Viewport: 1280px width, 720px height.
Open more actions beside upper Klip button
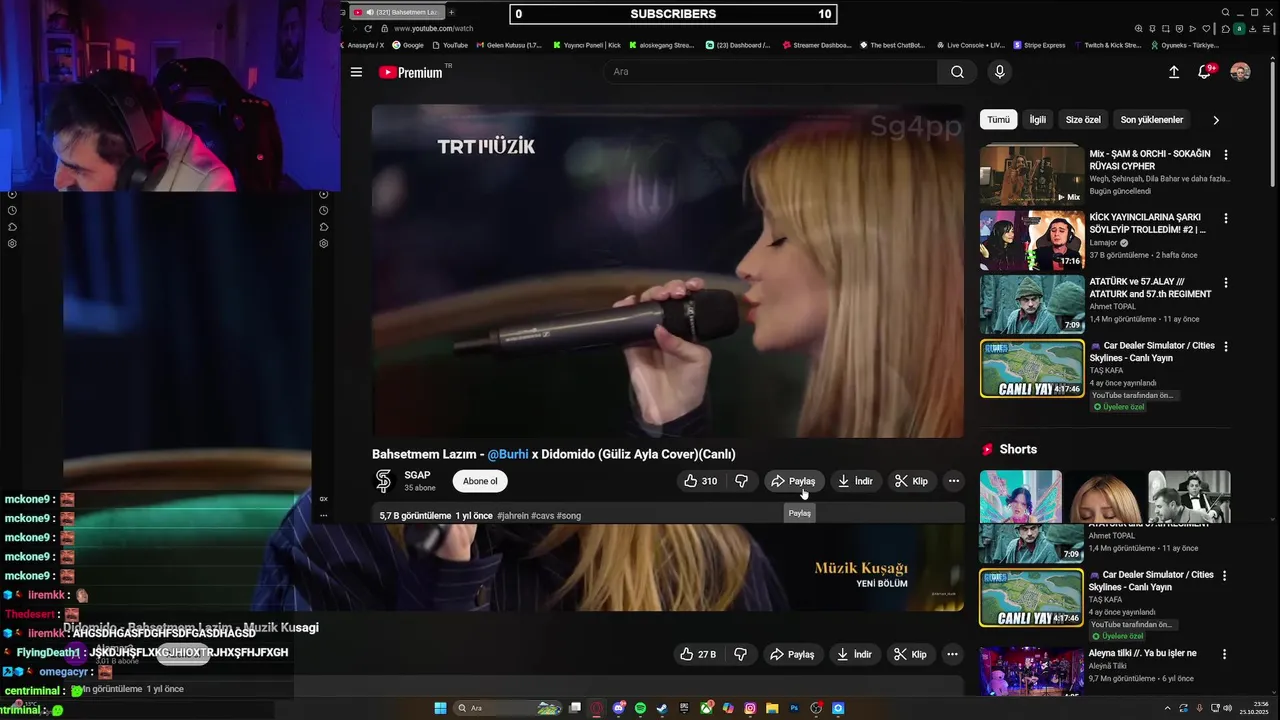[x=954, y=481]
